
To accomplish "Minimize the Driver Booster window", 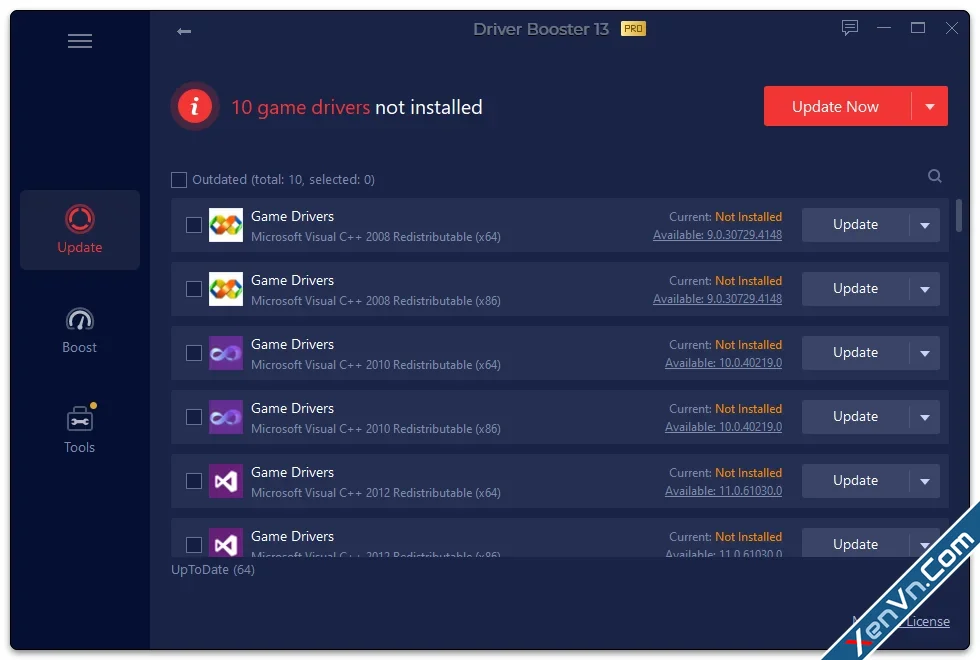I will 884,28.
